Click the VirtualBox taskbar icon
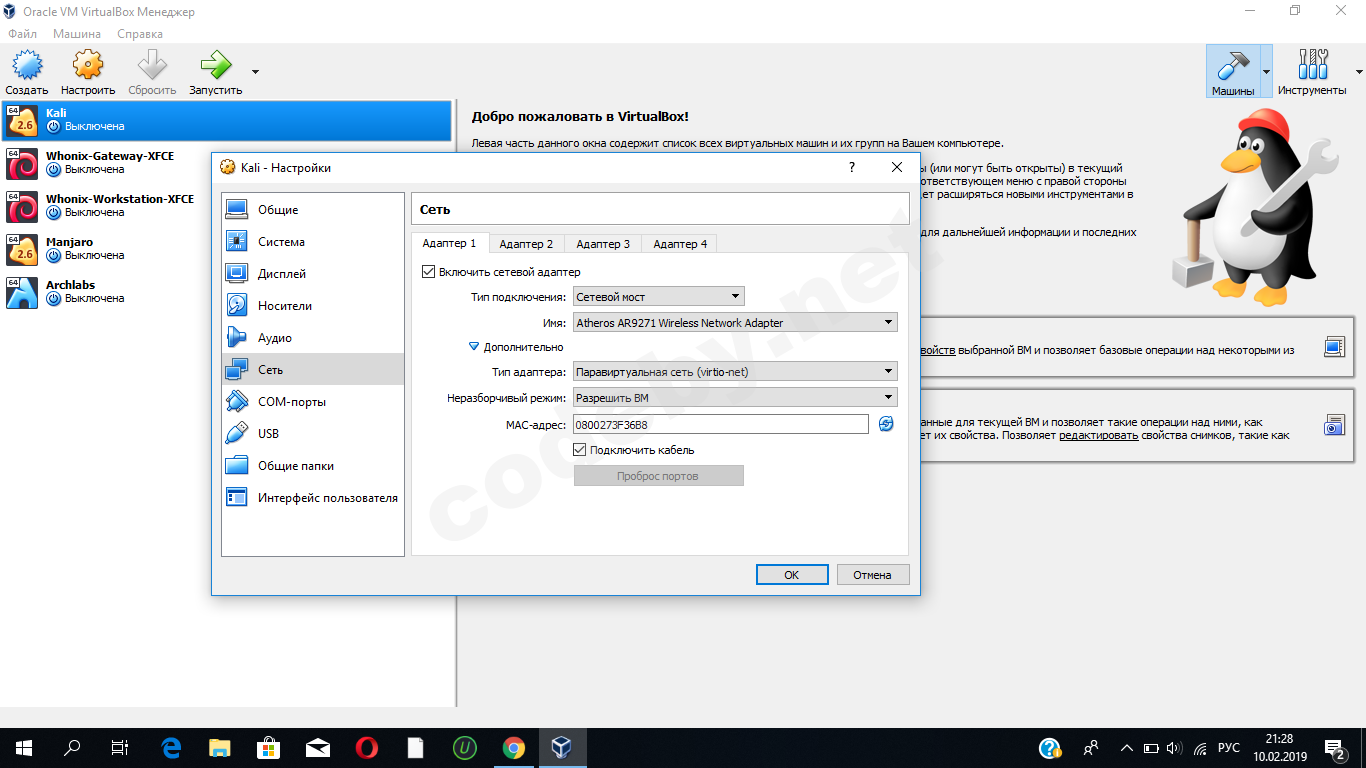Image resolution: width=1366 pixels, height=768 pixels. tap(562, 748)
